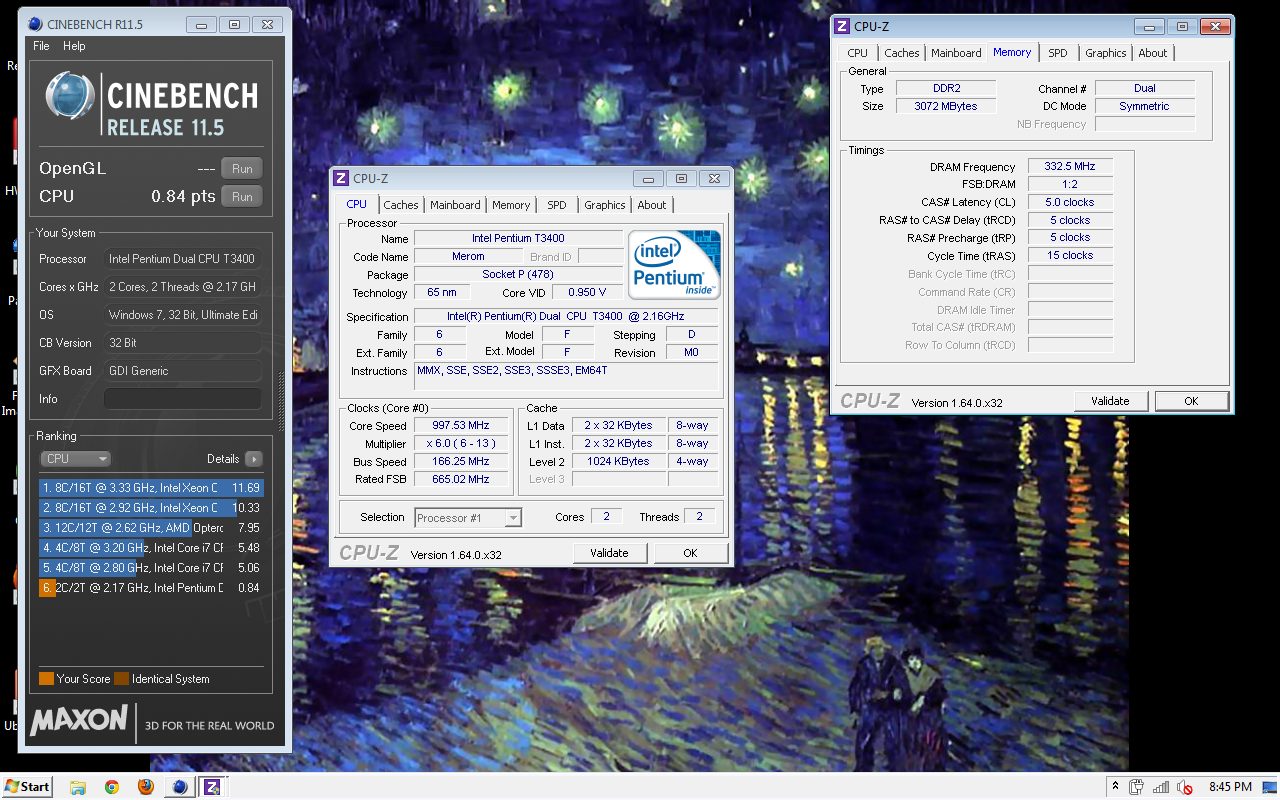Viewport: 1280px width, 800px height.
Task: Open Windows Explorer from the taskbar
Action: pos(78,787)
